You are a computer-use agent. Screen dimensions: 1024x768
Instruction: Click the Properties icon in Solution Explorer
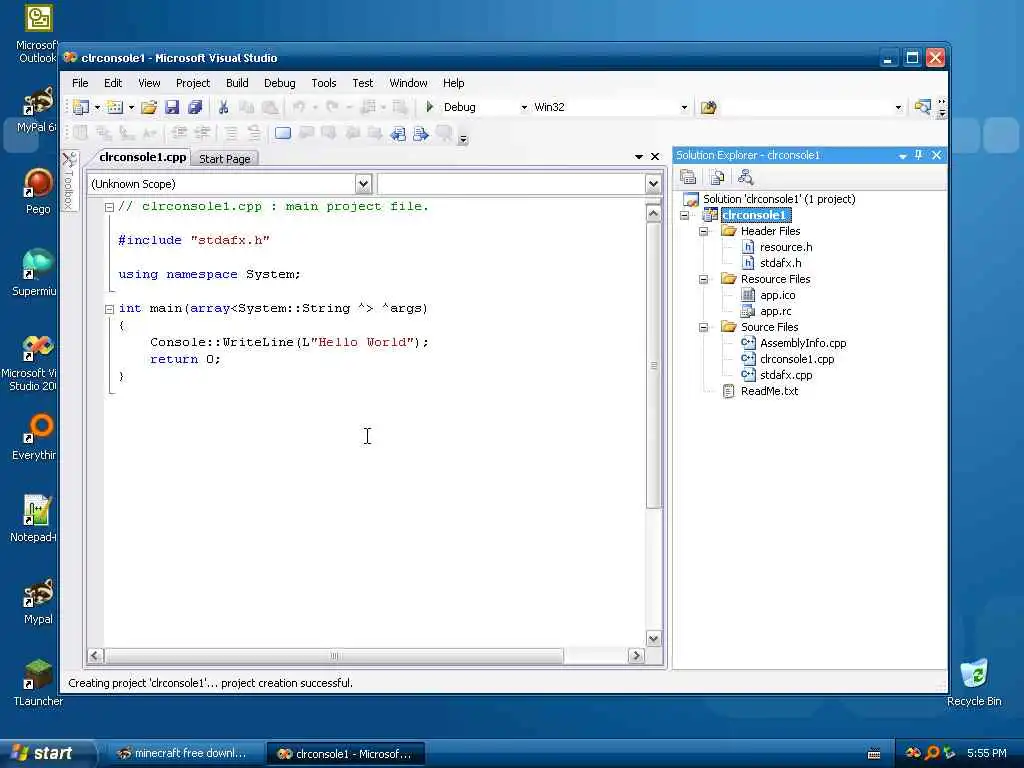tap(688, 177)
